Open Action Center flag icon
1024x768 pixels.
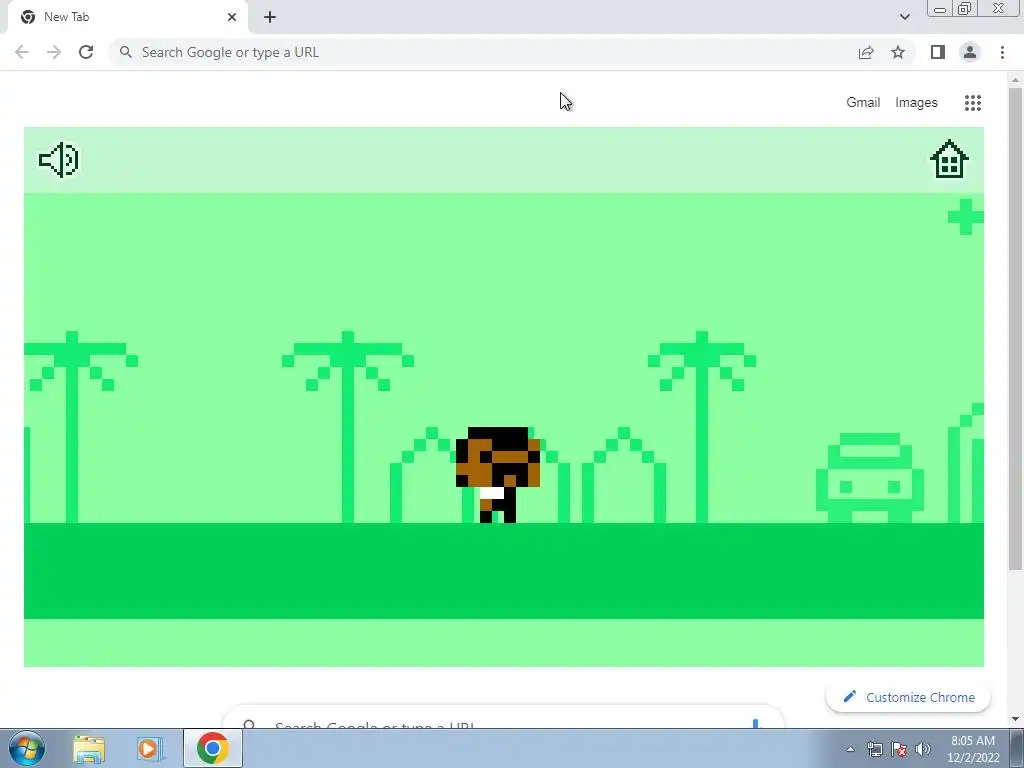tap(899, 749)
